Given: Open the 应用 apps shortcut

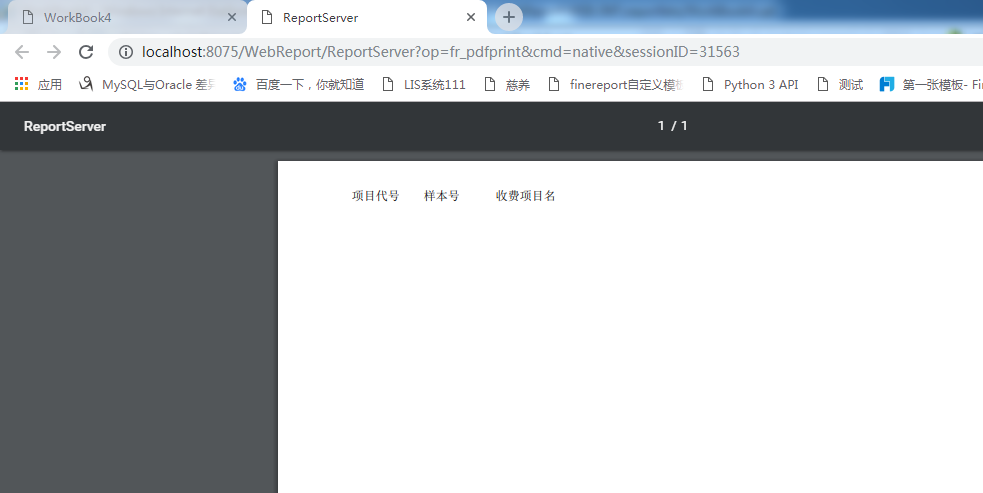Looking at the screenshot, I should (38, 85).
